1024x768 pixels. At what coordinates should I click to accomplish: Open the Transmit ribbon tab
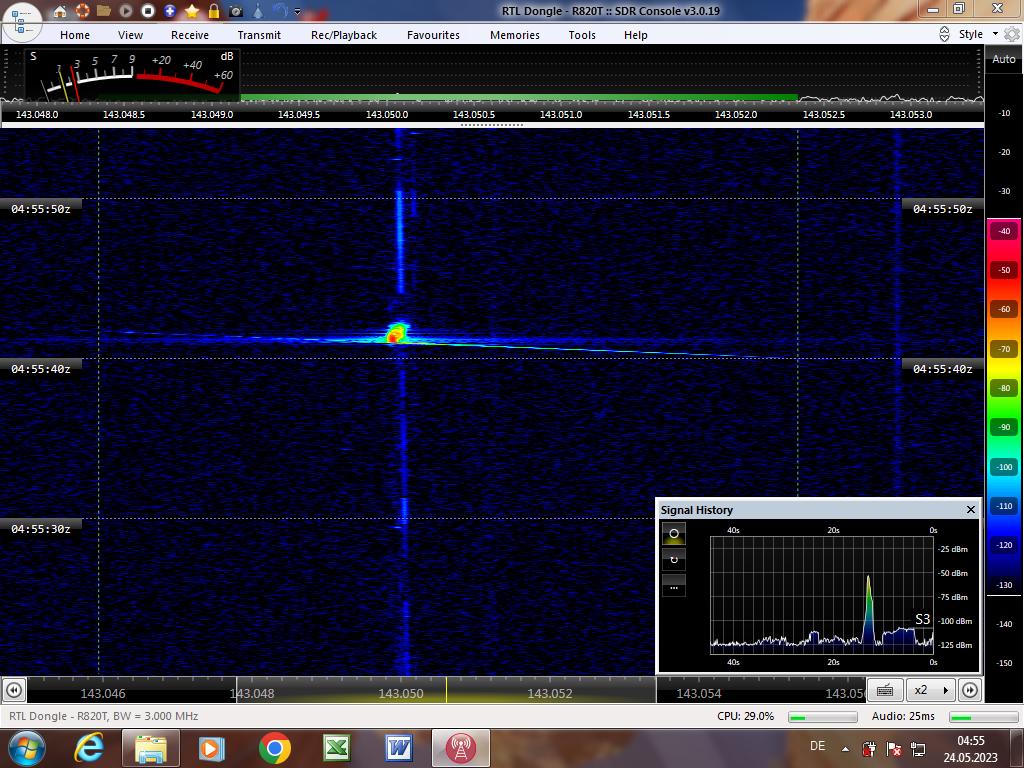pyautogui.click(x=259, y=35)
